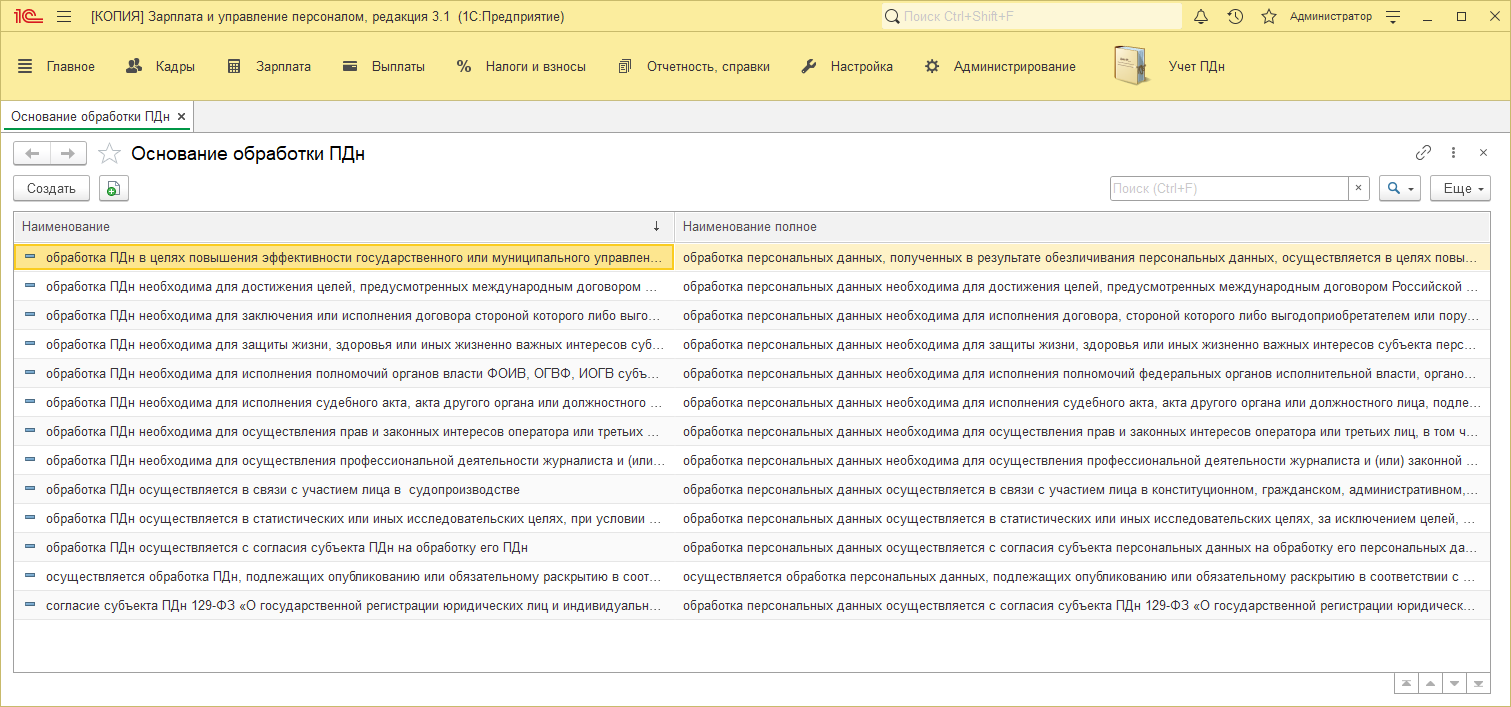
Task: Click in the Поиск (Ctrl+F) field
Action: tap(1228, 188)
